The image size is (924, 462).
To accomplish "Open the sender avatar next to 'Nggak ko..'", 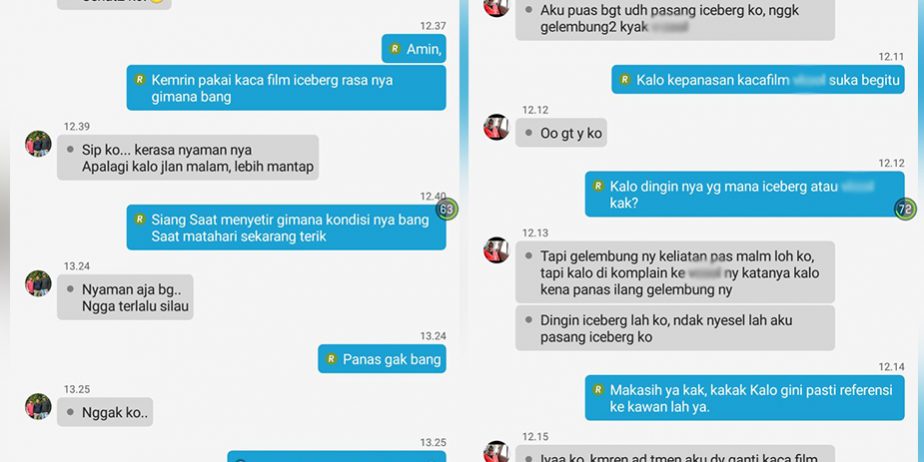I will [x=38, y=406].
